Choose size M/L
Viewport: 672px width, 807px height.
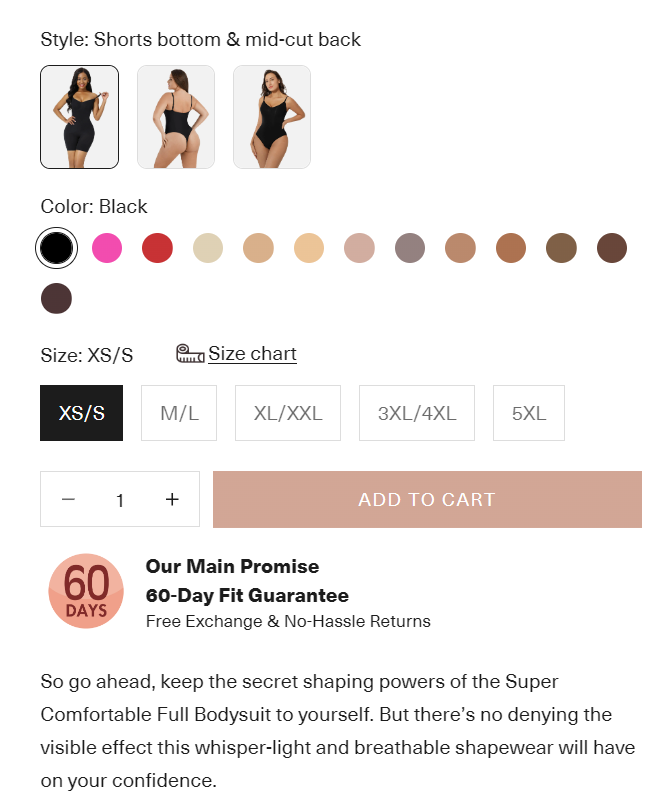[179, 413]
